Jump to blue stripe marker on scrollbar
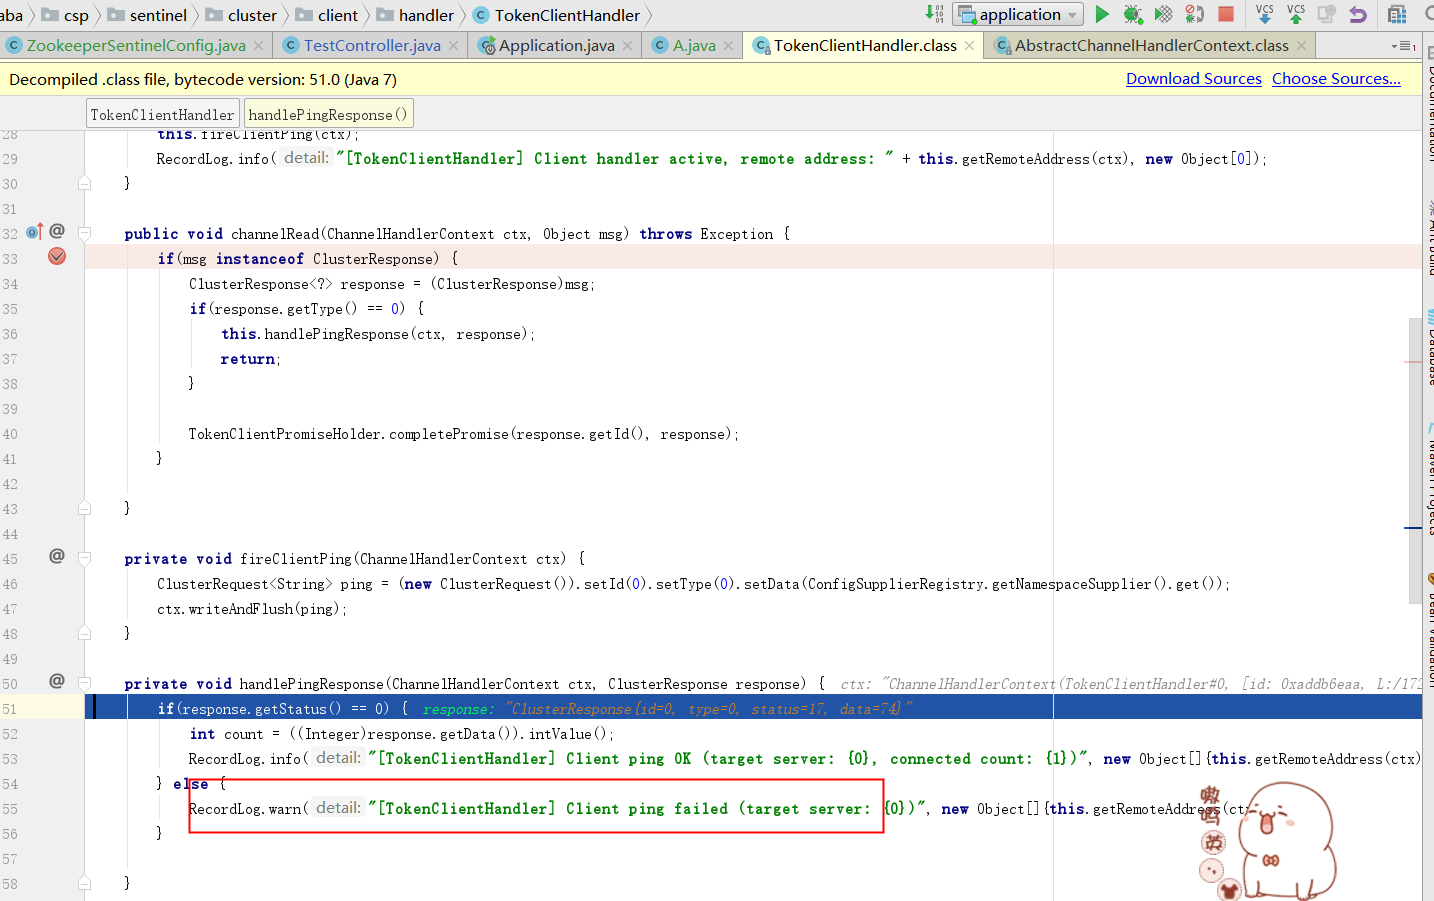The height and width of the screenshot is (901, 1434). [1414, 528]
